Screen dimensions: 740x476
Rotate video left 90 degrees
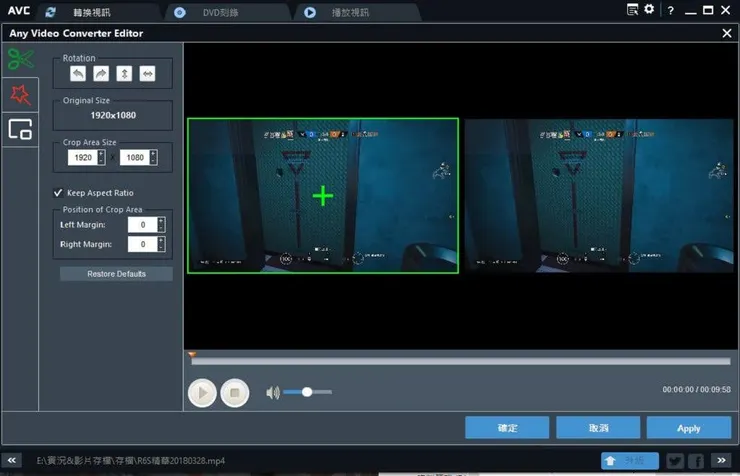coord(78,74)
